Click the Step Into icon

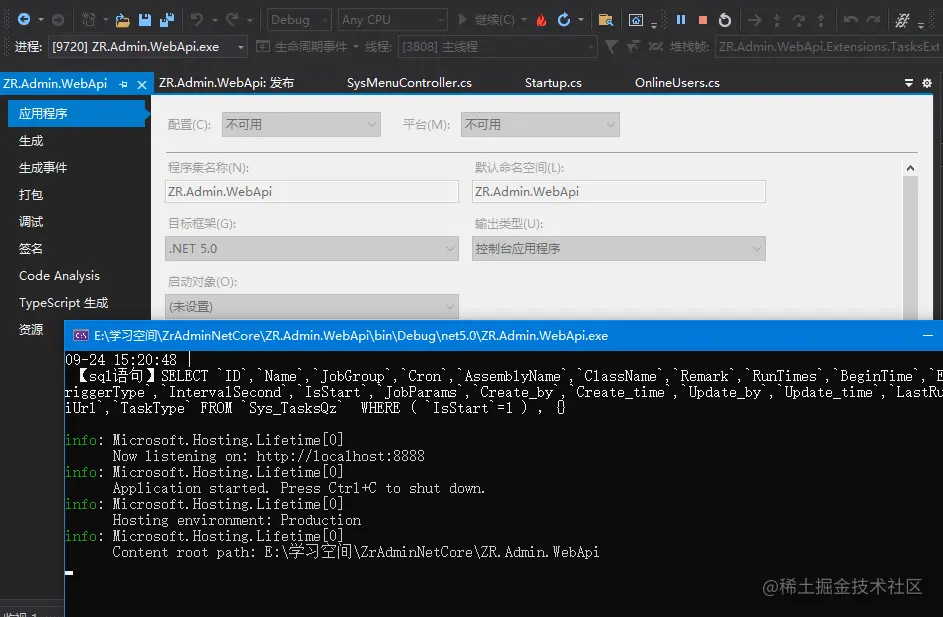pos(777,20)
